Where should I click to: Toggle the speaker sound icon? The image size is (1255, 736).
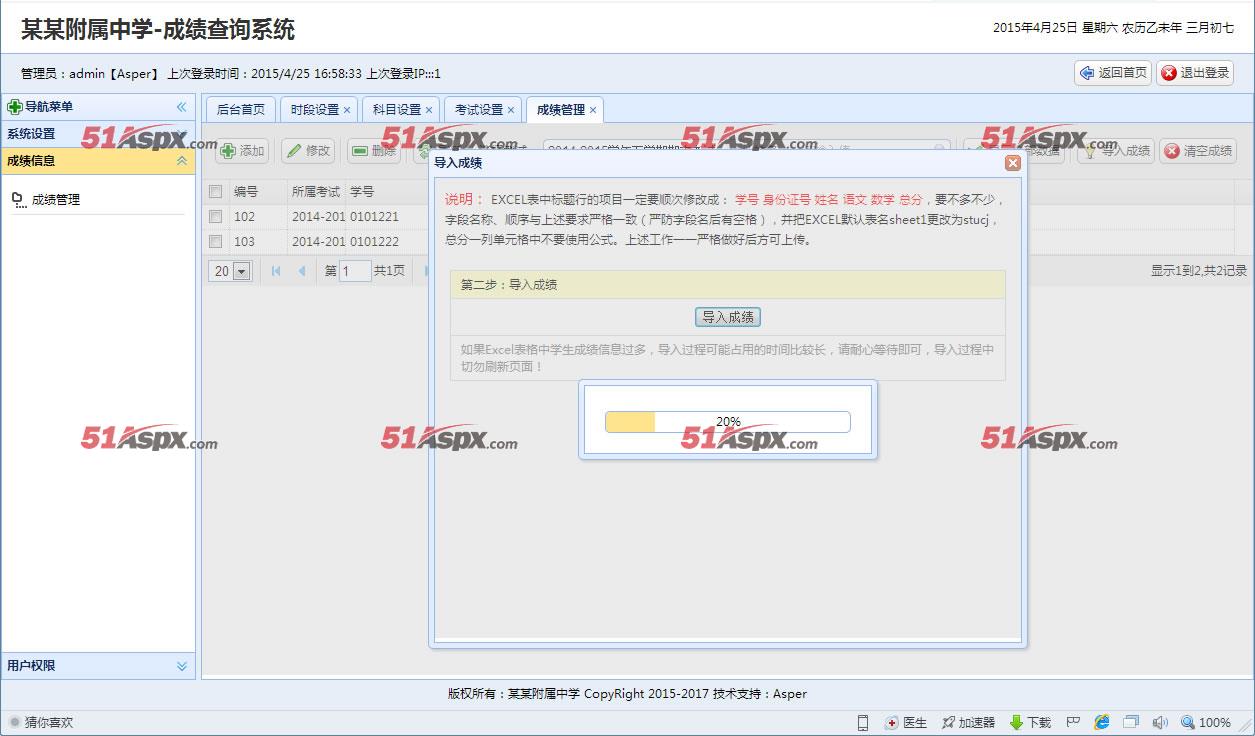click(x=1160, y=722)
